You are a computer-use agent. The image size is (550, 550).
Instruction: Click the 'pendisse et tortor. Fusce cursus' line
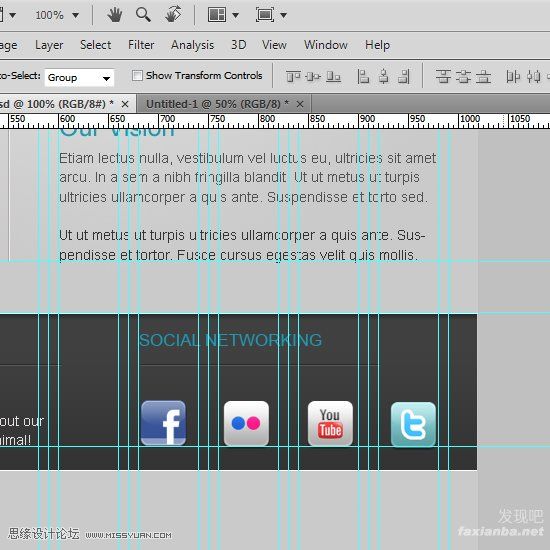[239, 255]
